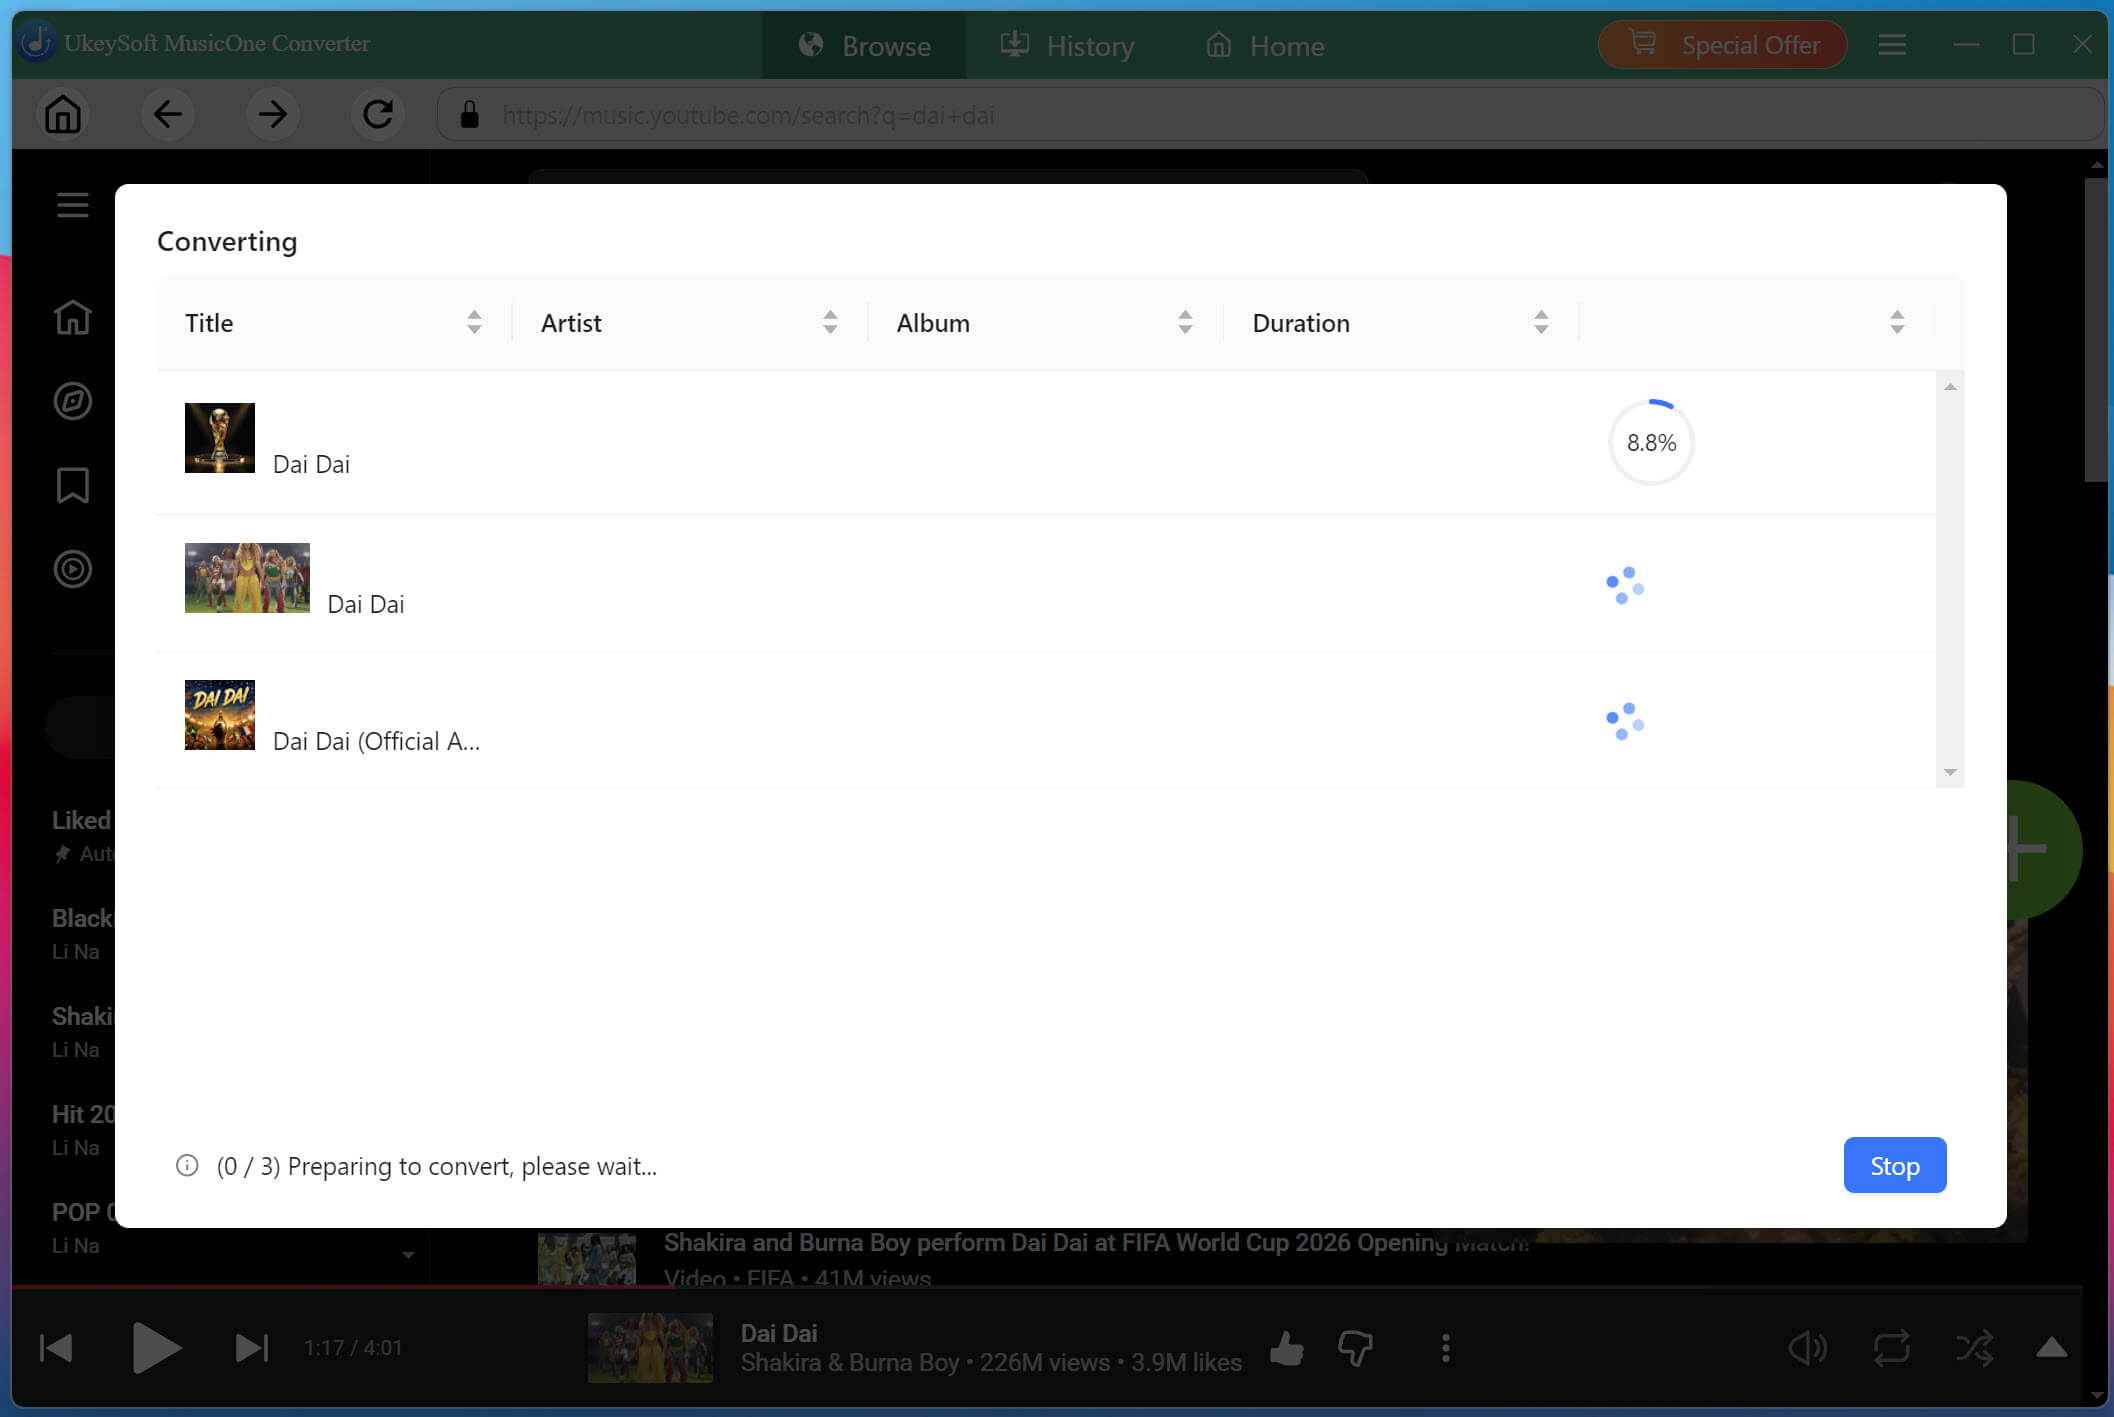The image size is (2114, 1417).
Task: Switch to the Home tab
Action: tap(1265, 45)
